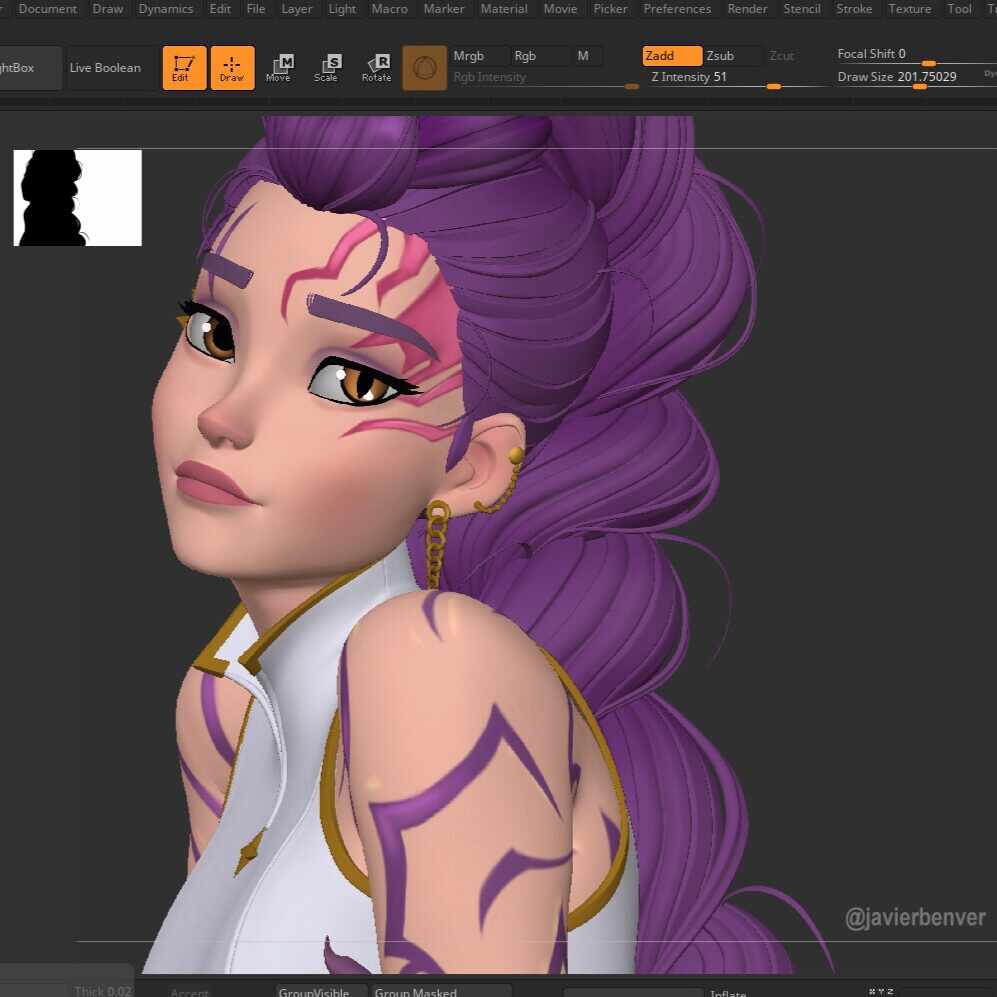Expand the Stroke menu

(x=854, y=9)
